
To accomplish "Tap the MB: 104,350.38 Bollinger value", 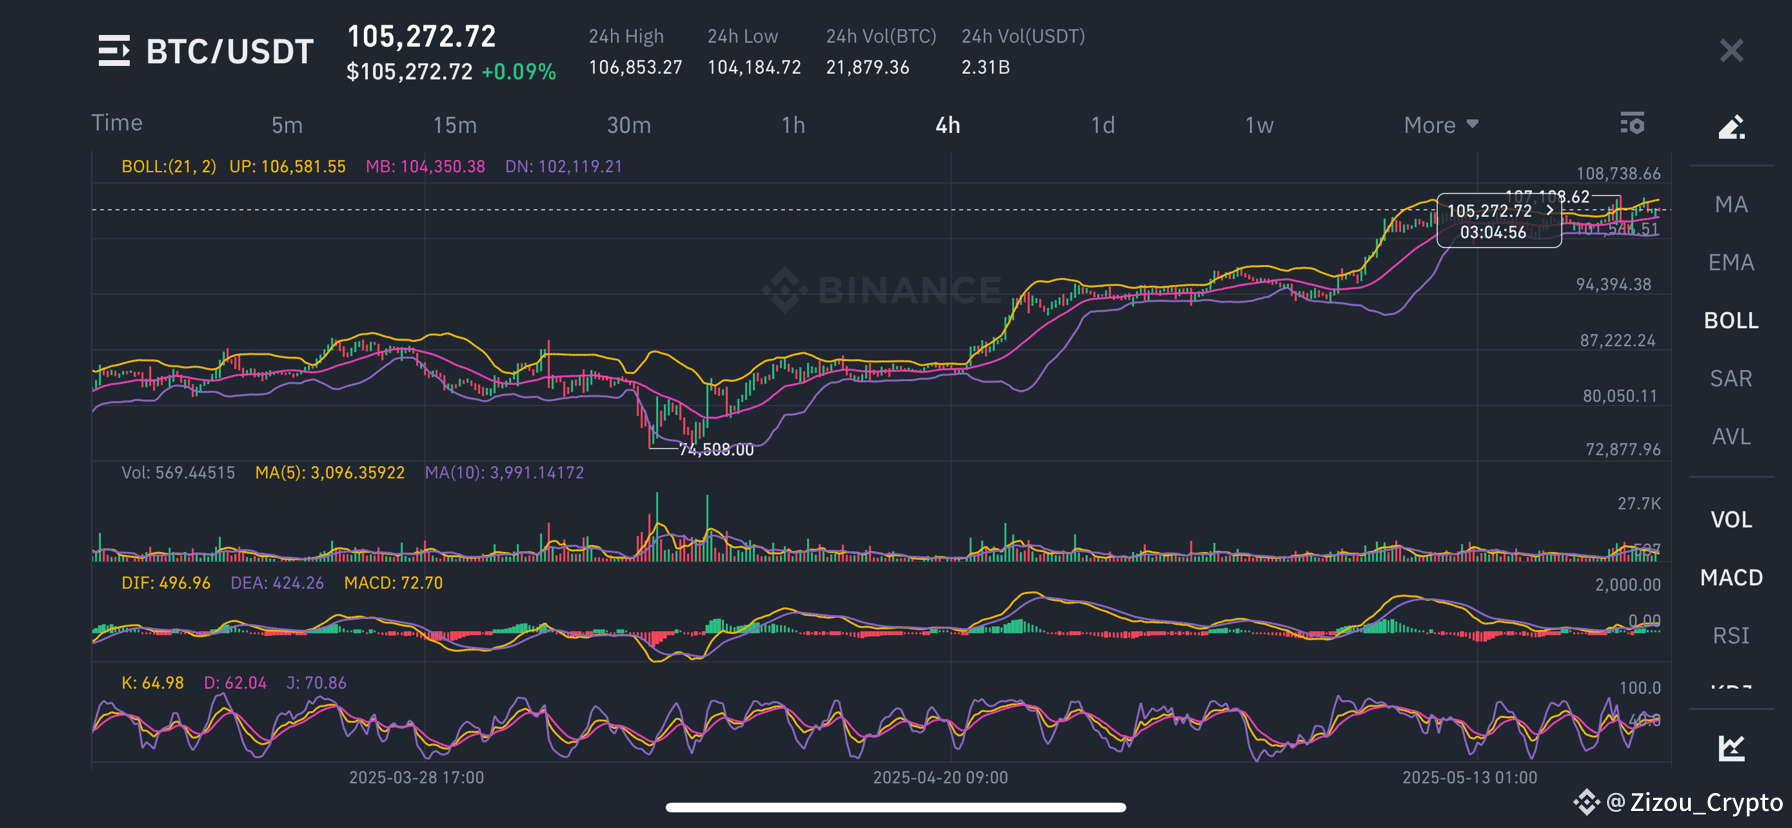I will pyautogui.click(x=425, y=167).
